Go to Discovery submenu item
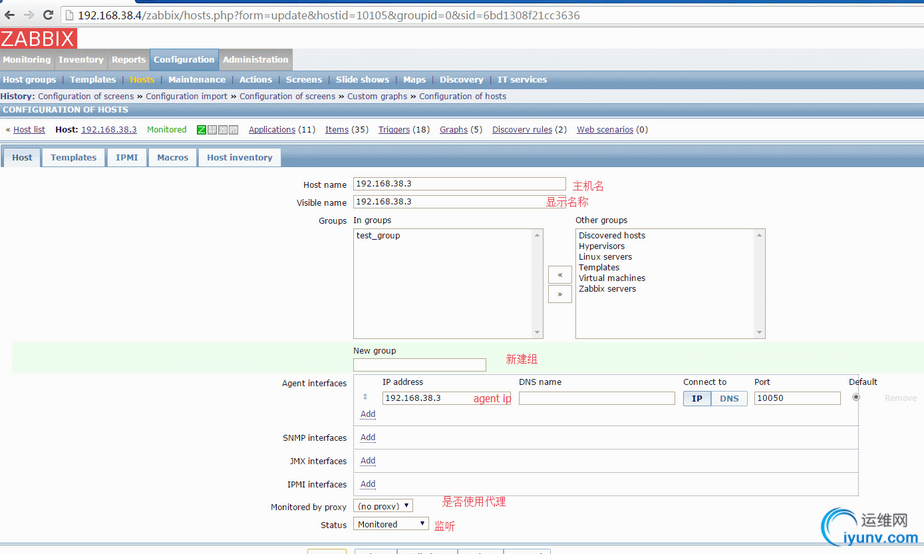 pyautogui.click(x=461, y=80)
